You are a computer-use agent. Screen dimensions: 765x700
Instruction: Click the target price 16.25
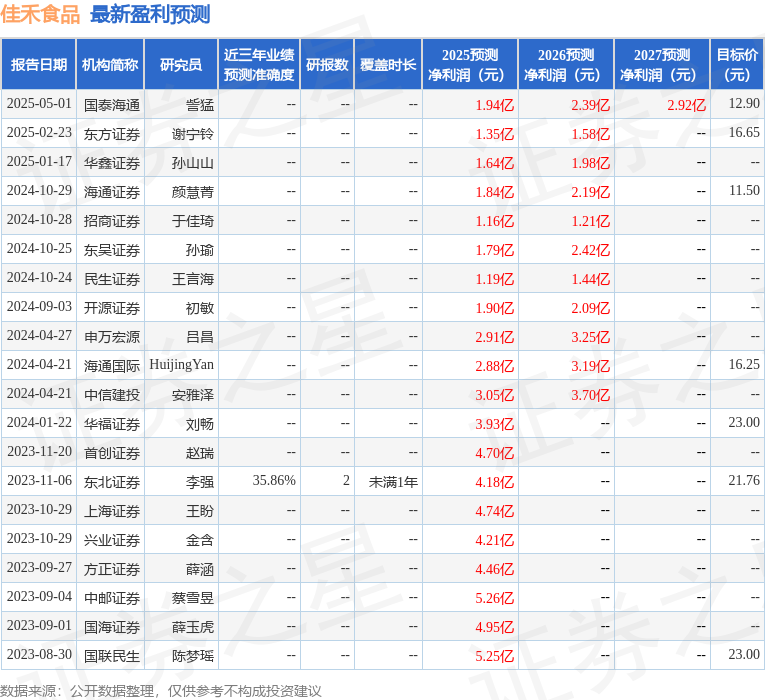coord(744,364)
